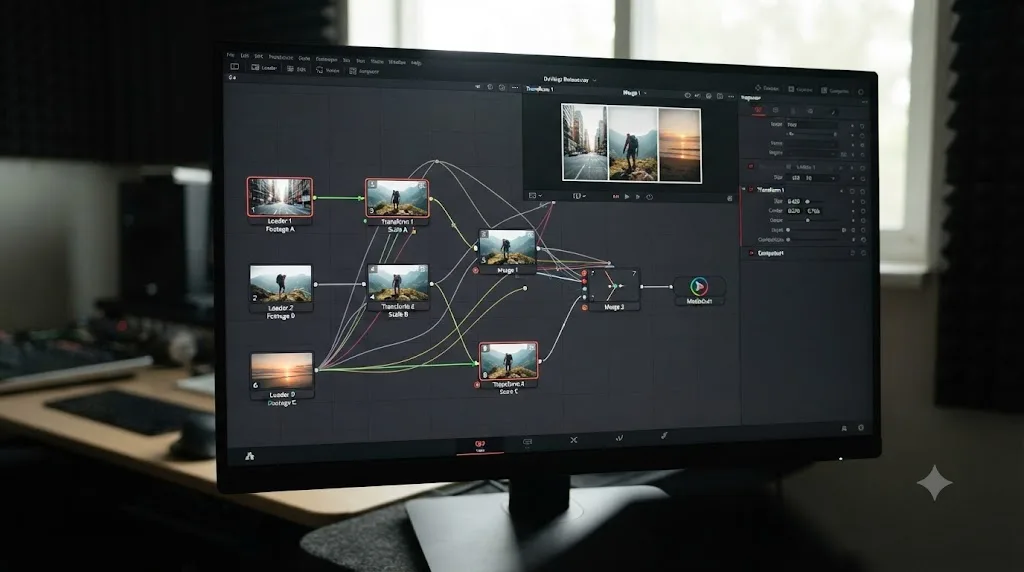Viewport: 1024px width, 572px height.
Task: Select the Scale B transform node
Action: click(x=398, y=283)
